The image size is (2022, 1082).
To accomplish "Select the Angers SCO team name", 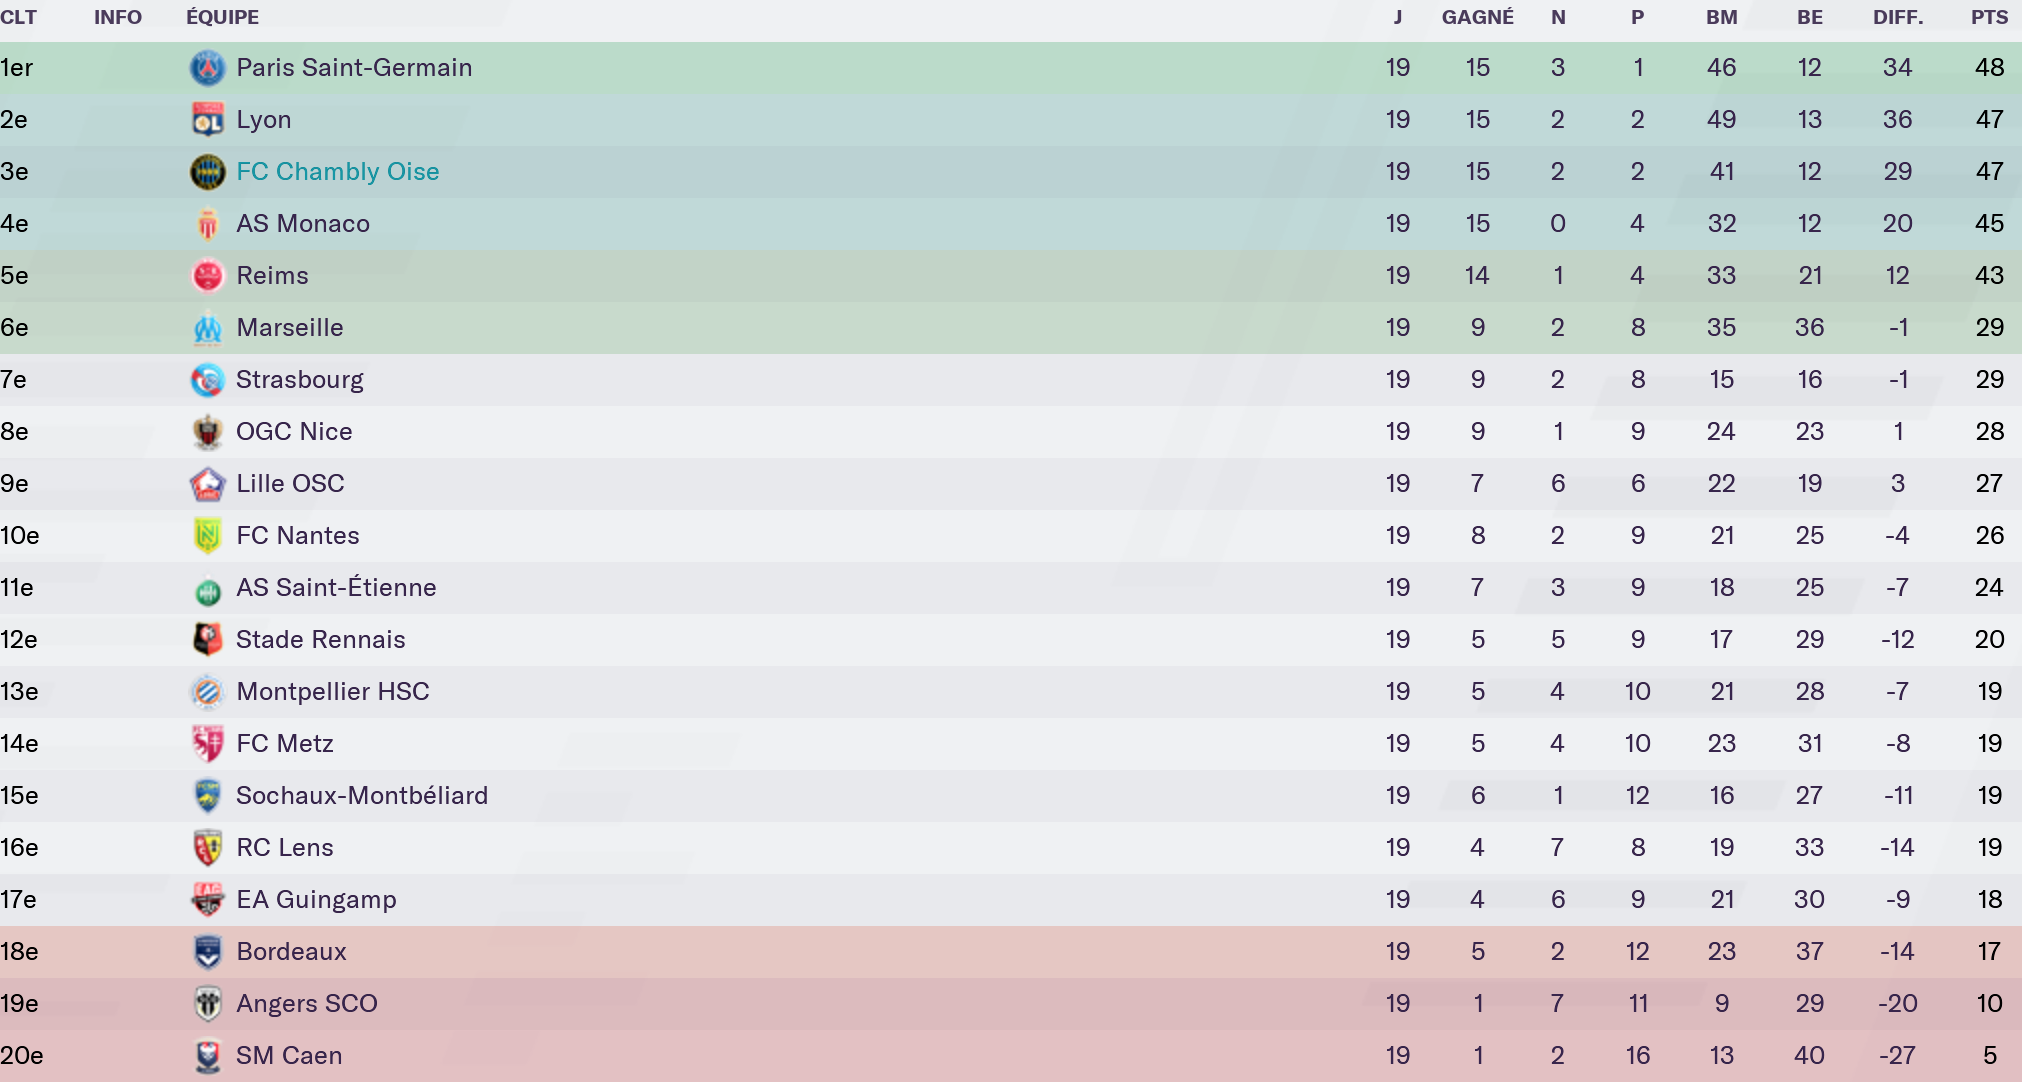I will coord(306,1004).
